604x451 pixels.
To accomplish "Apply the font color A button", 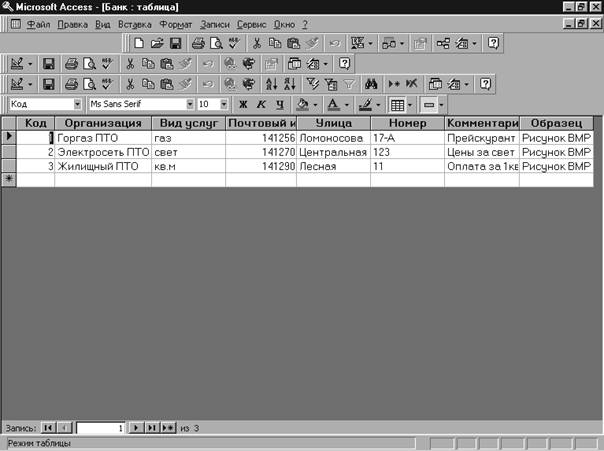I will pos(334,104).
